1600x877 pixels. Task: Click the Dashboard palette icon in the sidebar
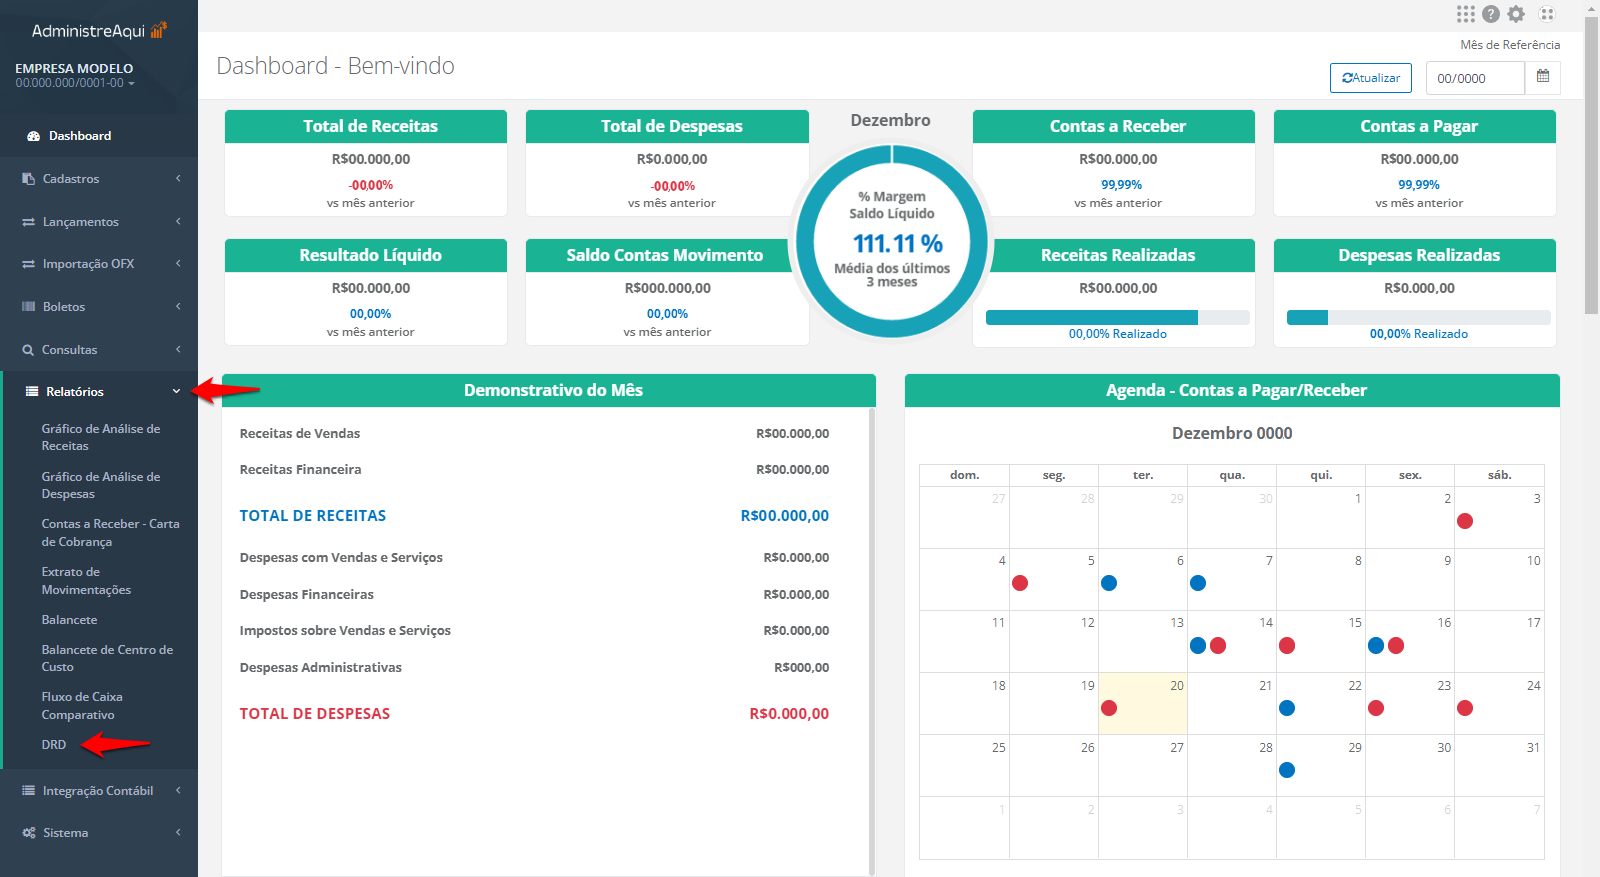[x=33, y=136]
